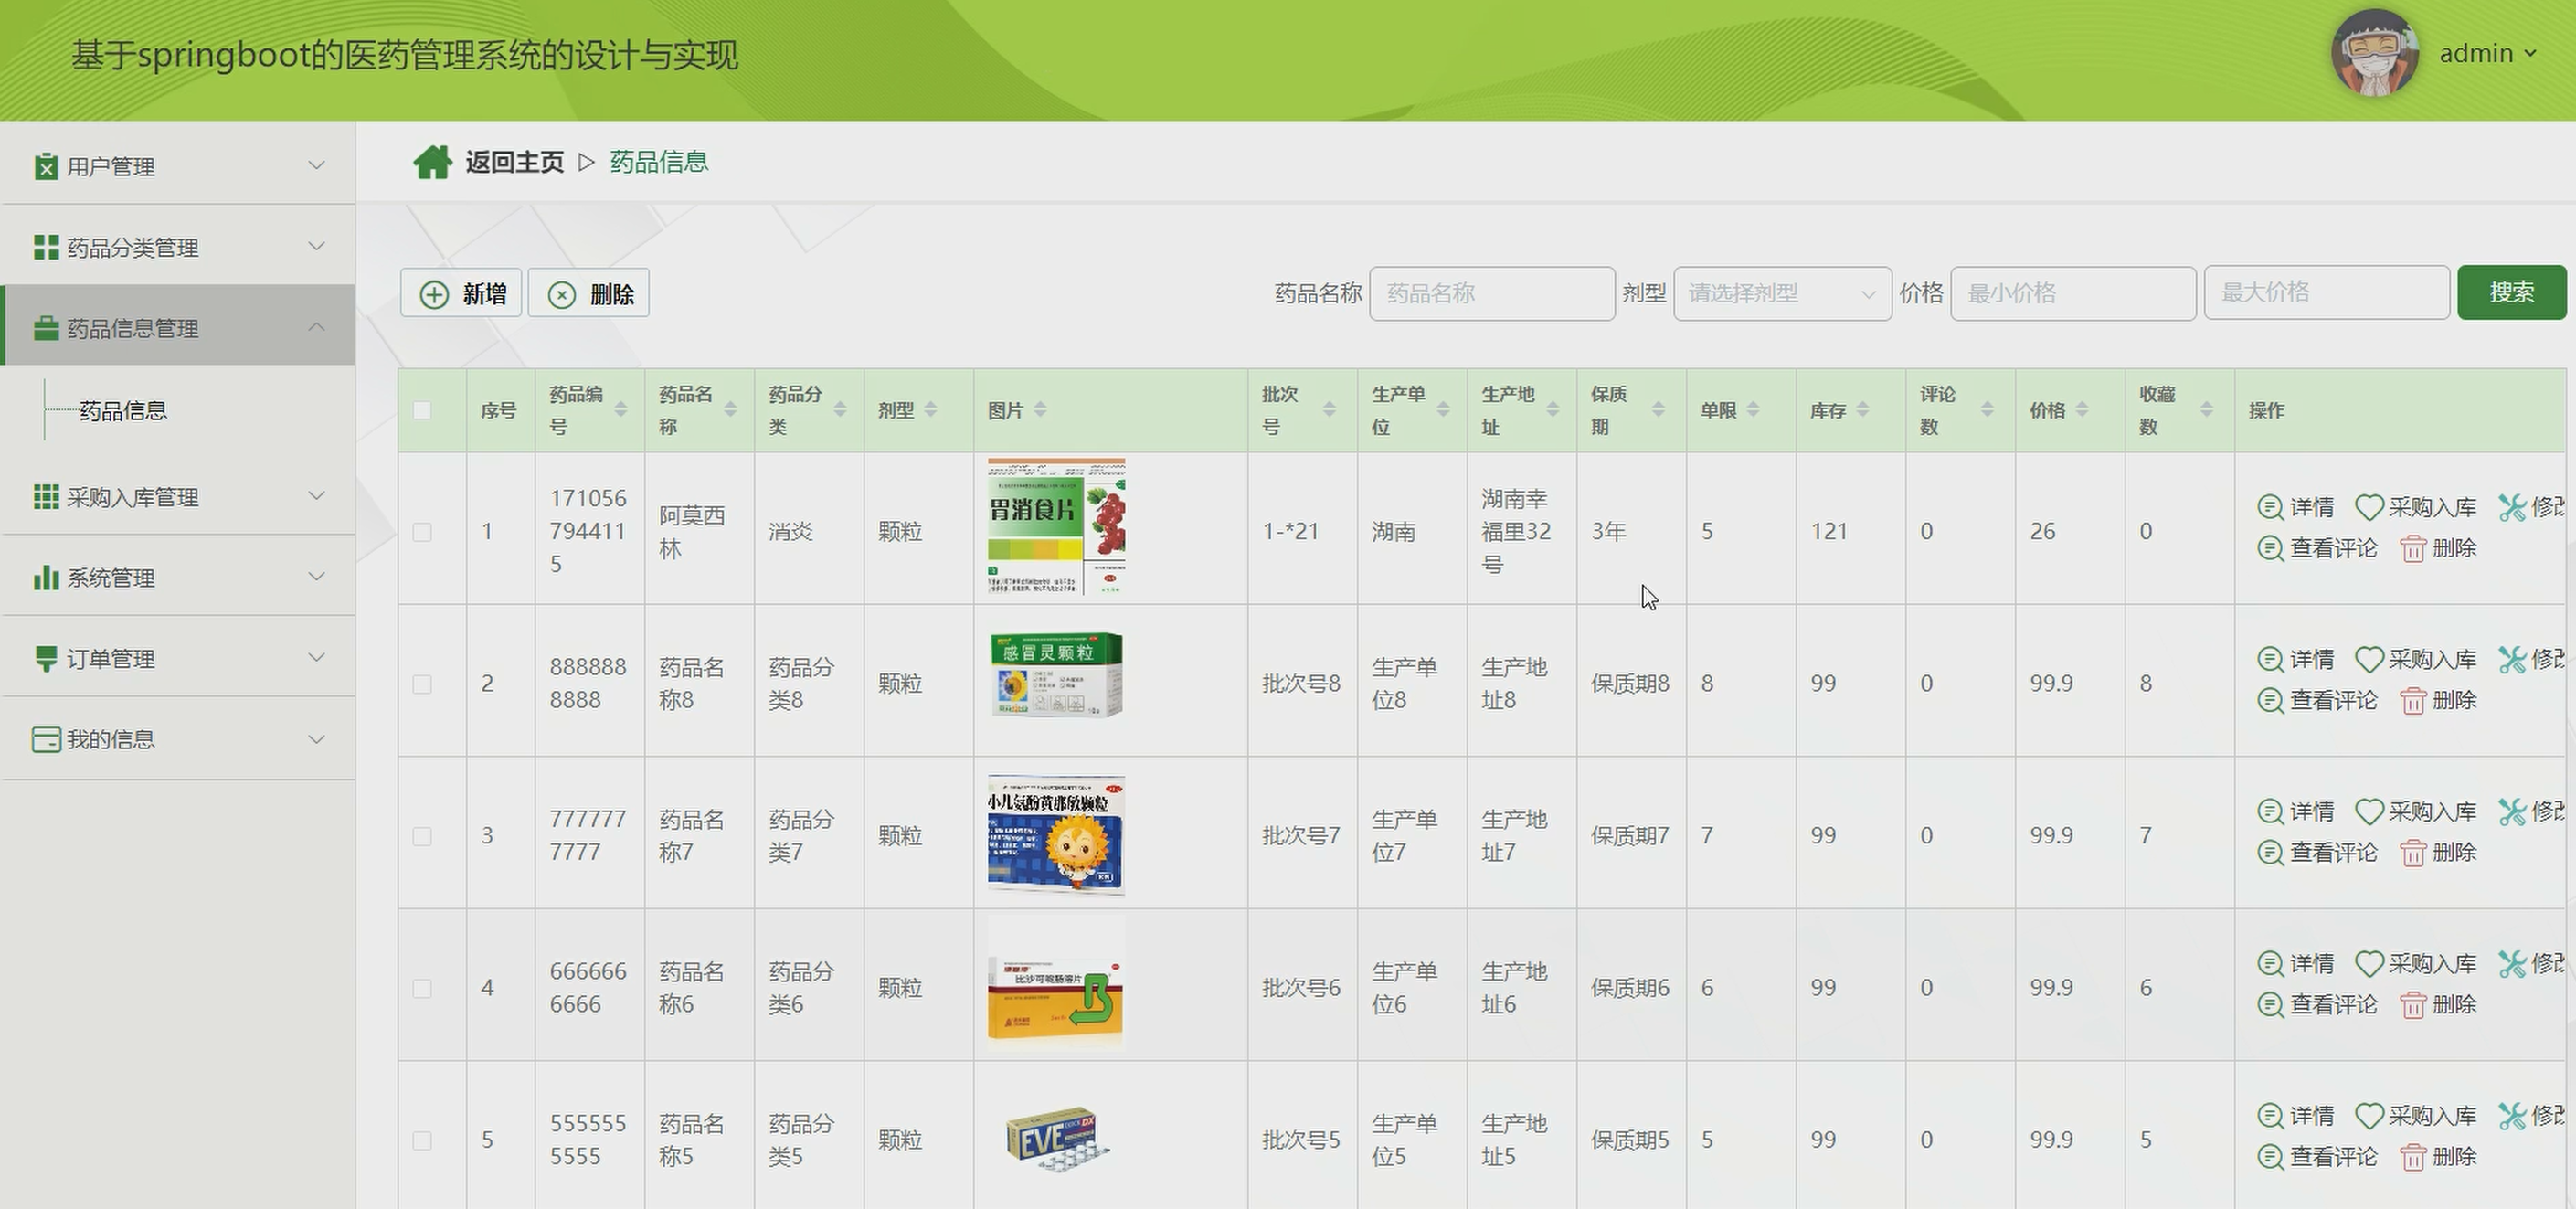Screen dimensions: 2576x1209
Task: Check the box for row 1 阿莫西林
Action: (x=422, y=532)
